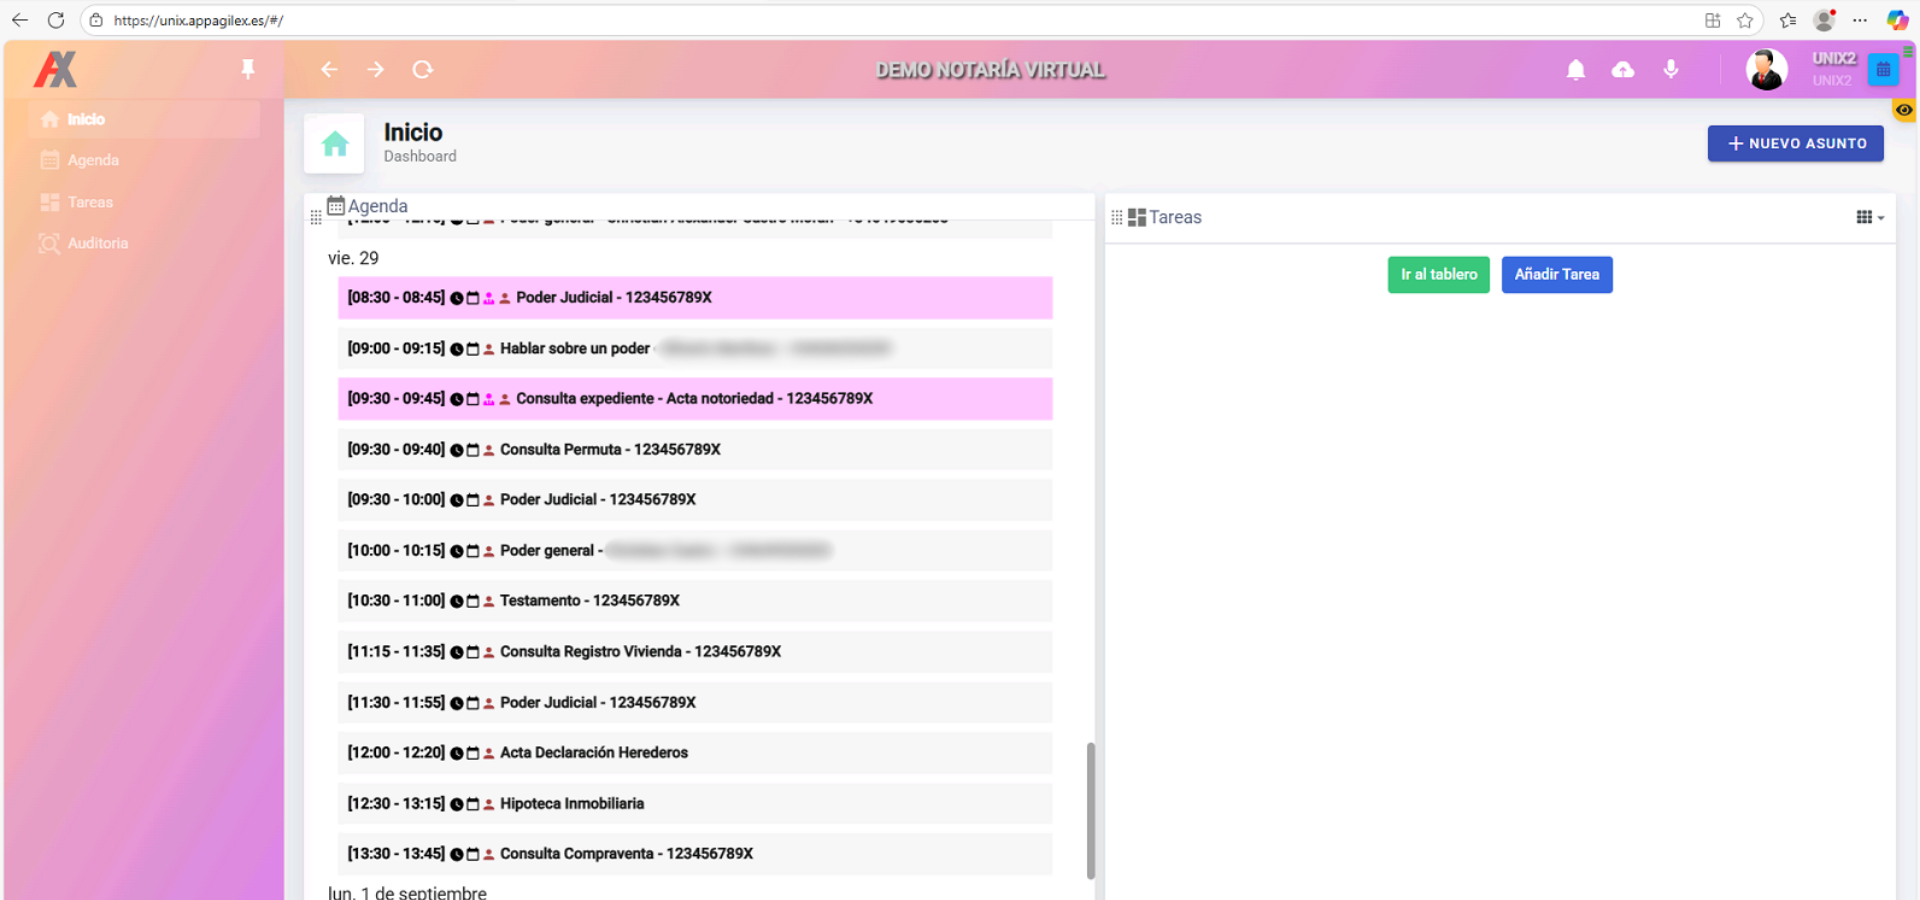This screenshot has width=1920, height=900.
Task: Expand the Tareas grid view dropdown
Action: pos(1869,217)
